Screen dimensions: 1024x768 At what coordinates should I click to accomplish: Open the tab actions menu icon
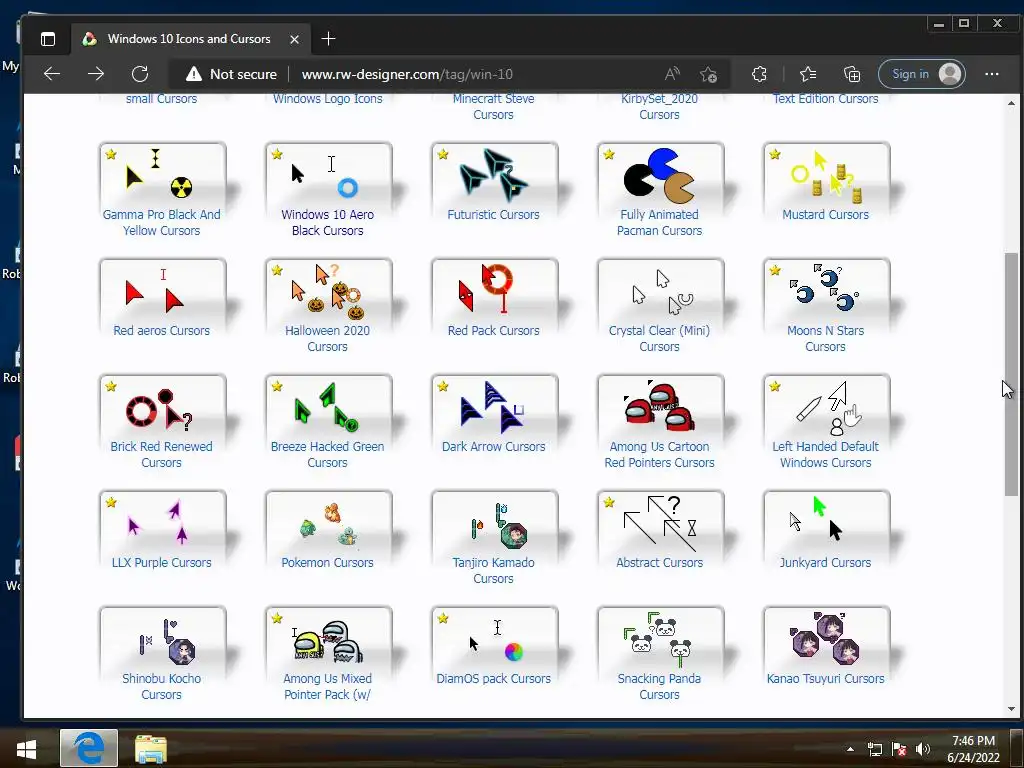coord(48,39)
